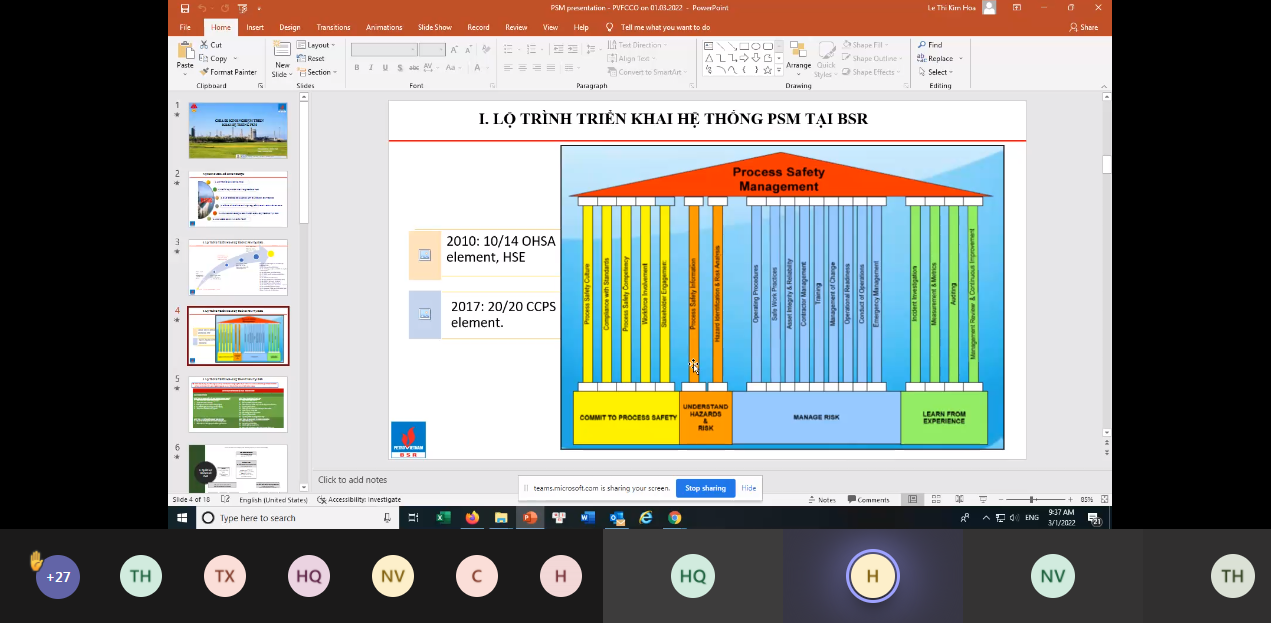The height and width of the screenshot is (623, 1271).
Task: Open the Layout dropdown
Action: coord(315,45)
